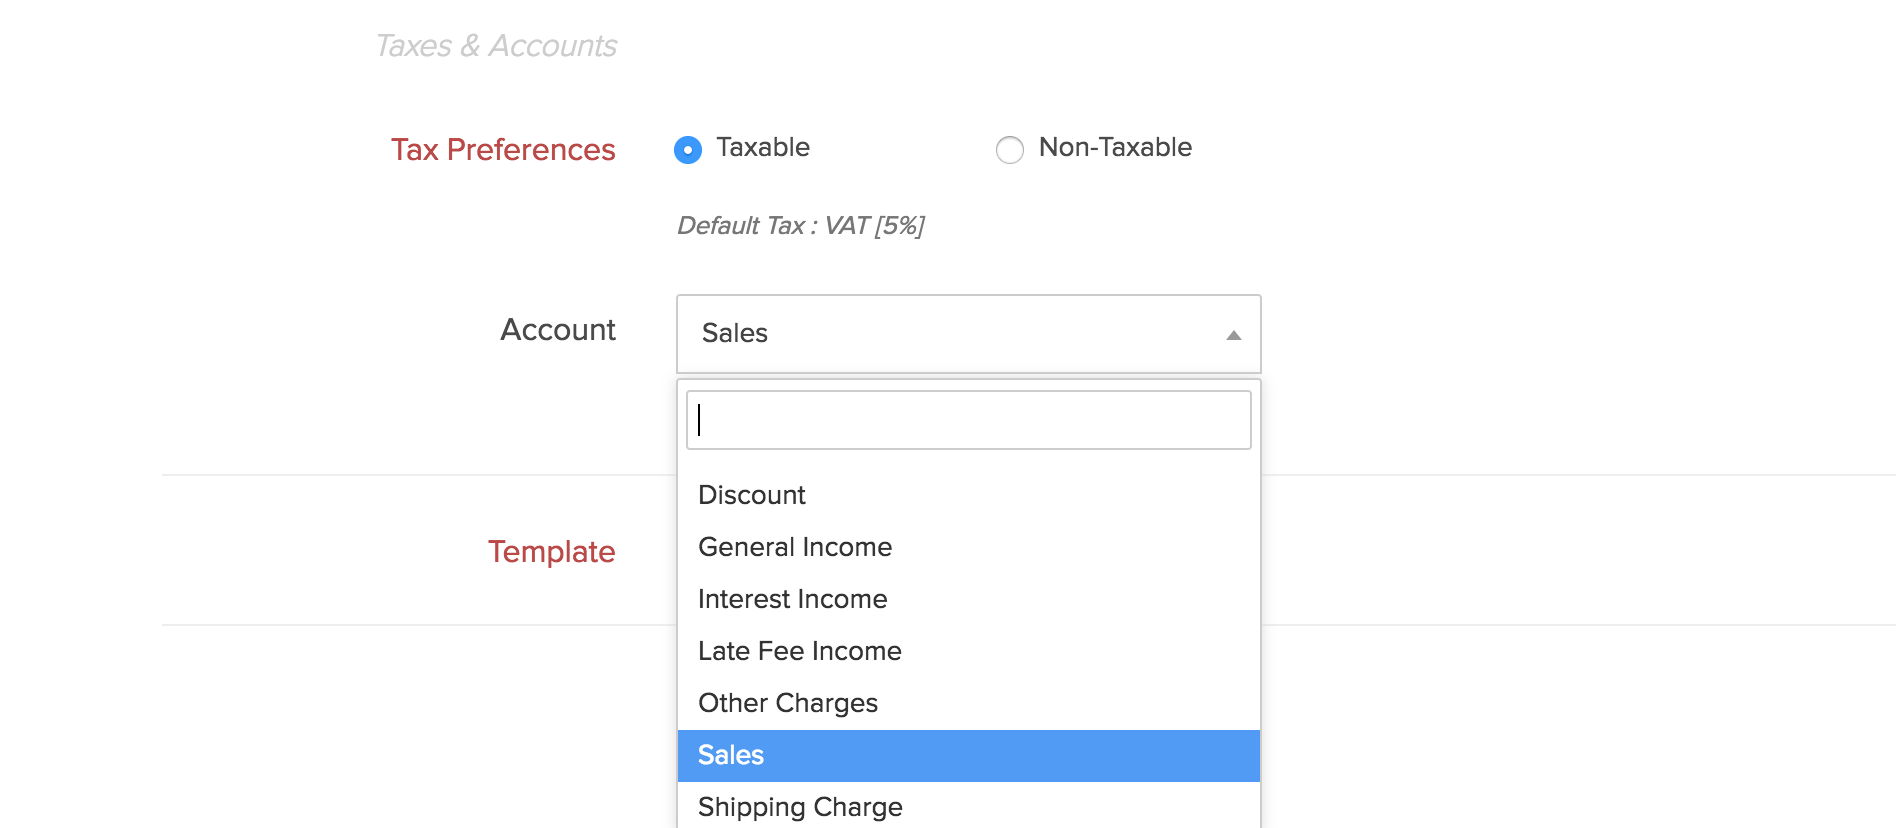Click the Template label

(551, 552)
